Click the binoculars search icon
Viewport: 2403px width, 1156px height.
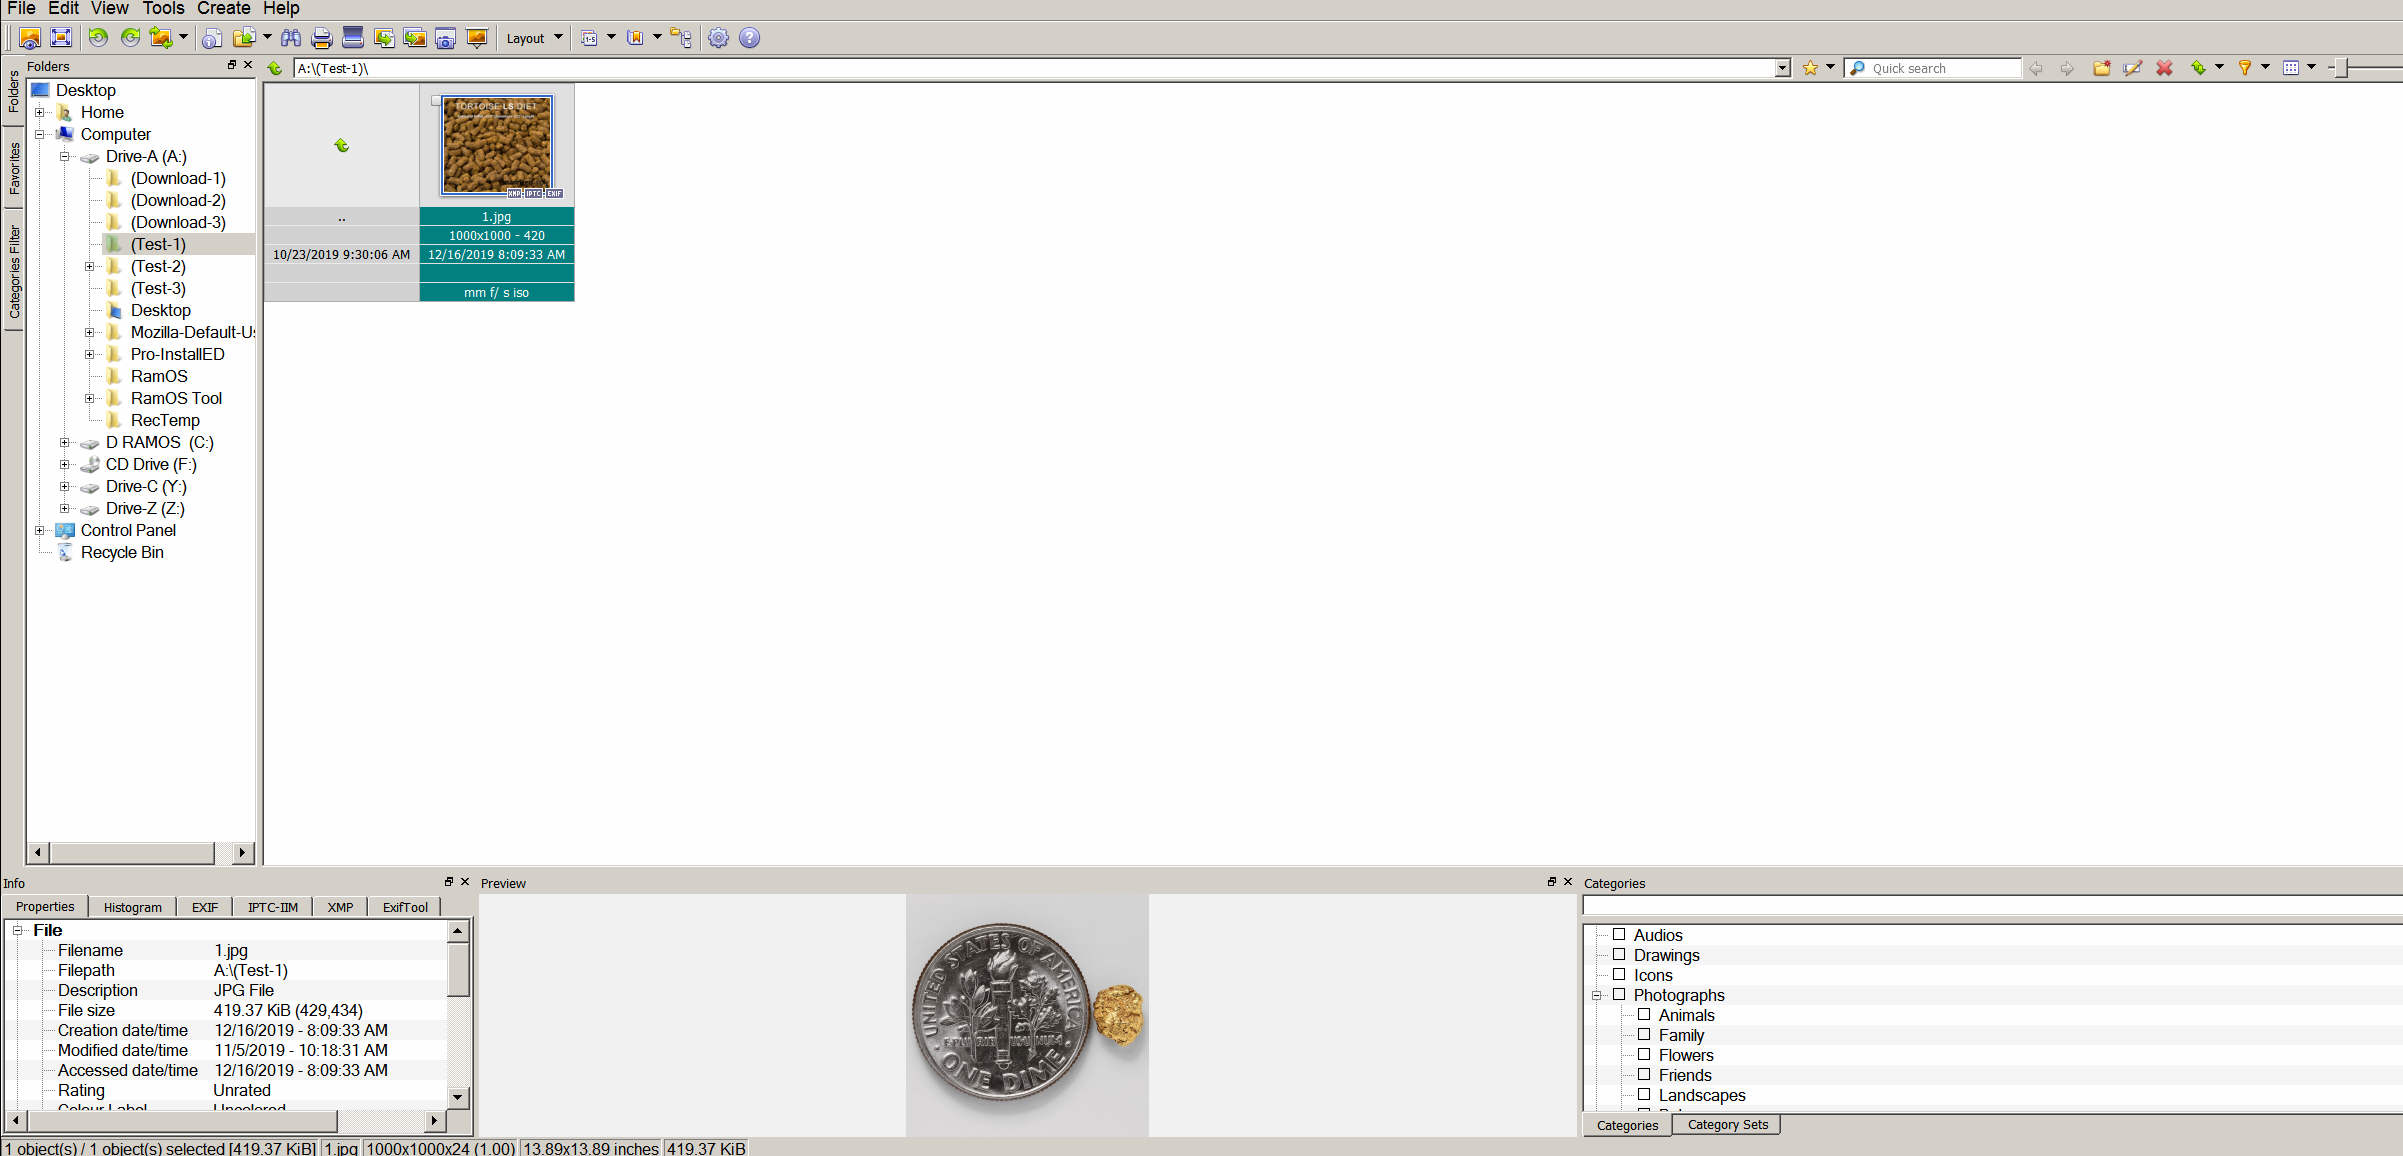[x=291, y=38]
